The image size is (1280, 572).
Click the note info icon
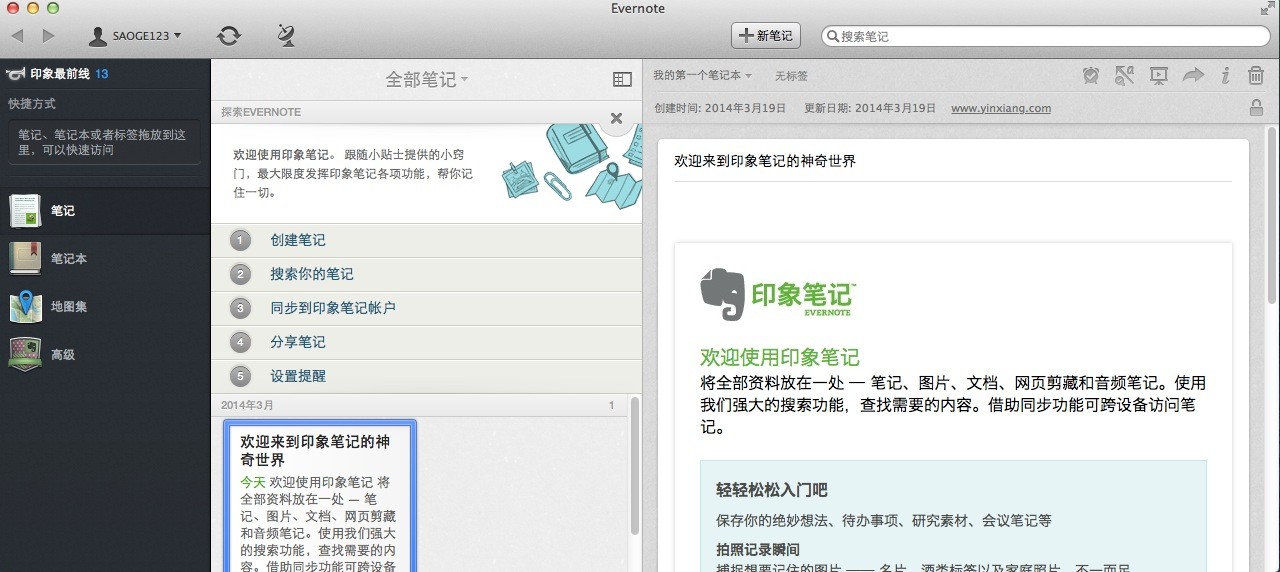[1225, 75]
